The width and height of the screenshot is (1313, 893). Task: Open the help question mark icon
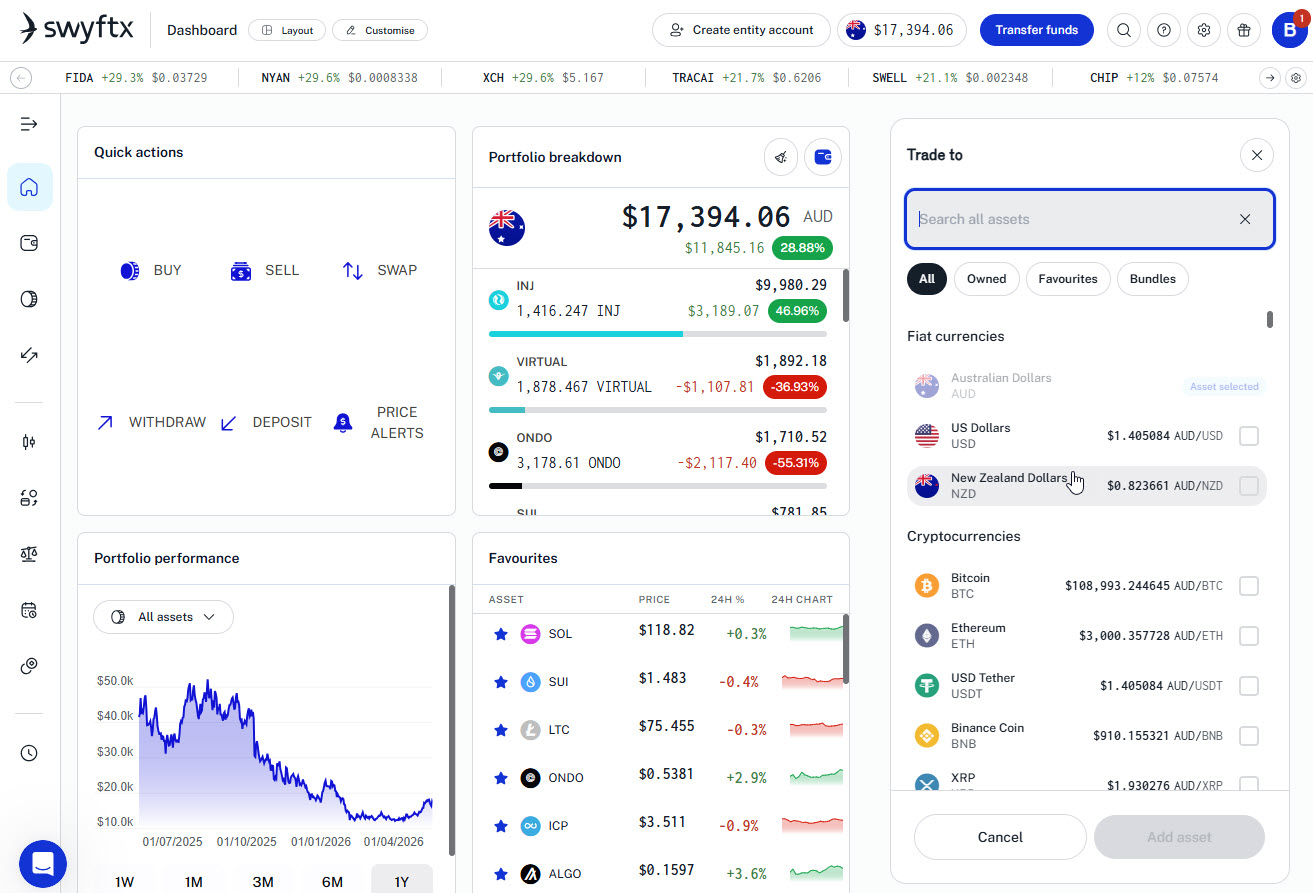pyautogui.click(x=1164, y=30)
